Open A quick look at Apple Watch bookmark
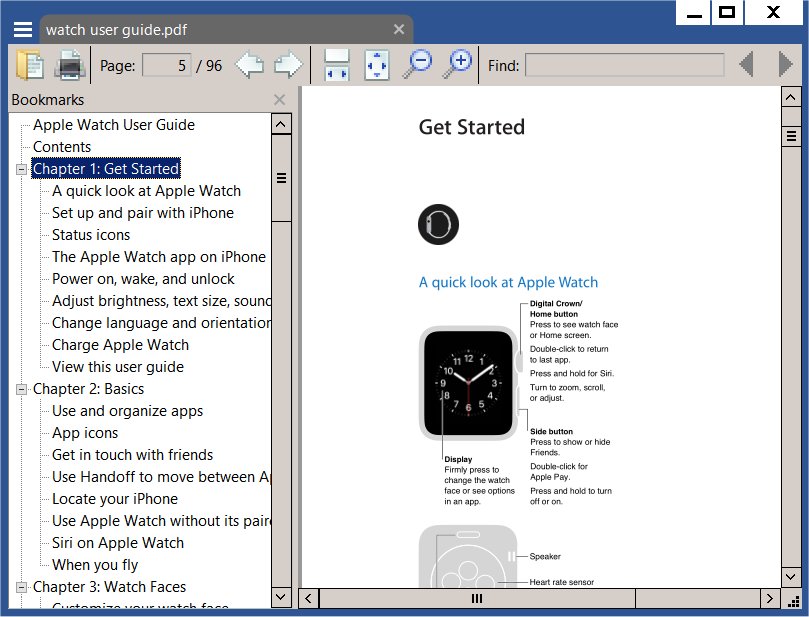This screenshot has height=617, width=809. pos(147,191)
